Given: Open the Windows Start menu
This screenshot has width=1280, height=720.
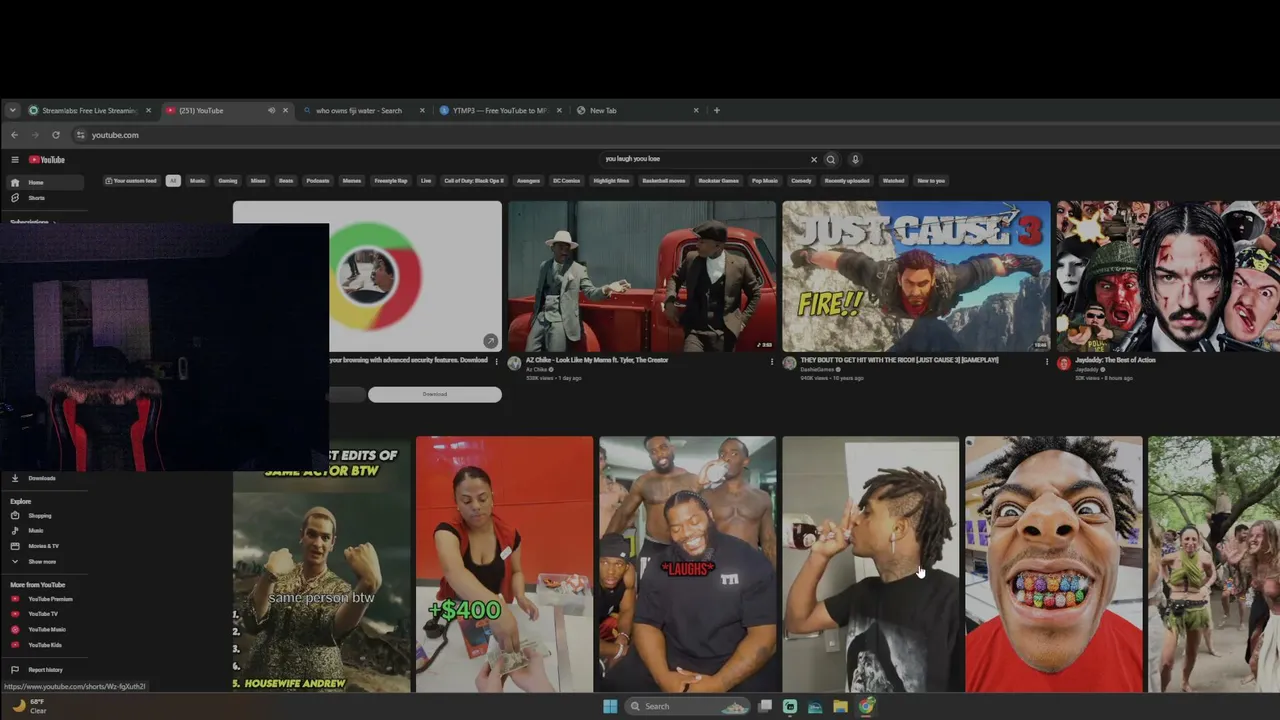Looking at the screenshot, I should 610,706.
